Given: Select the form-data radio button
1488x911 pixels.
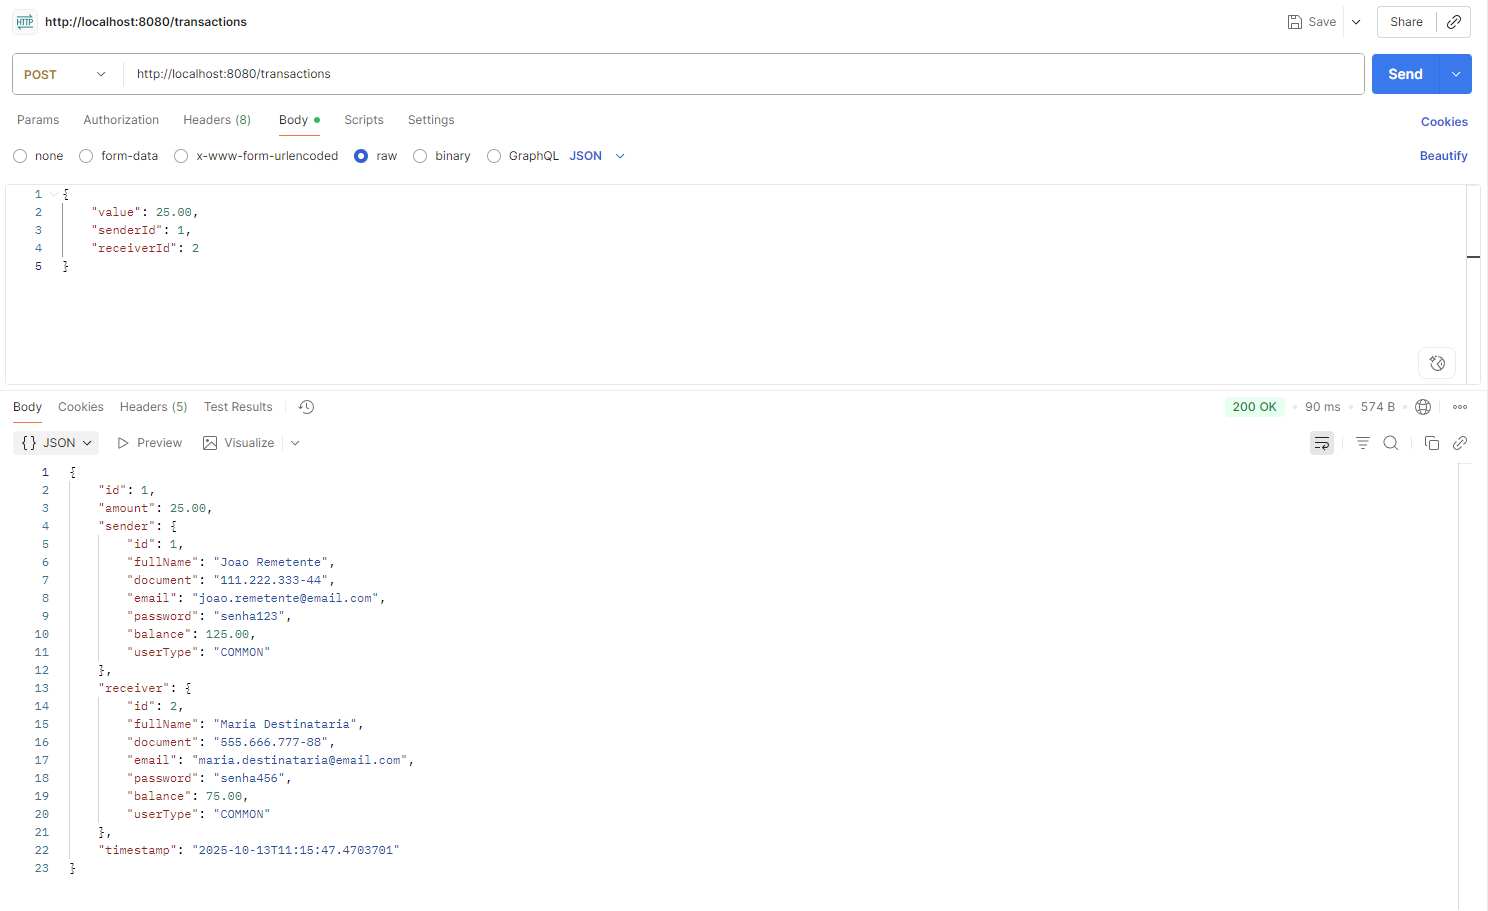Looking at the screenshot, I should pos(87,156).
